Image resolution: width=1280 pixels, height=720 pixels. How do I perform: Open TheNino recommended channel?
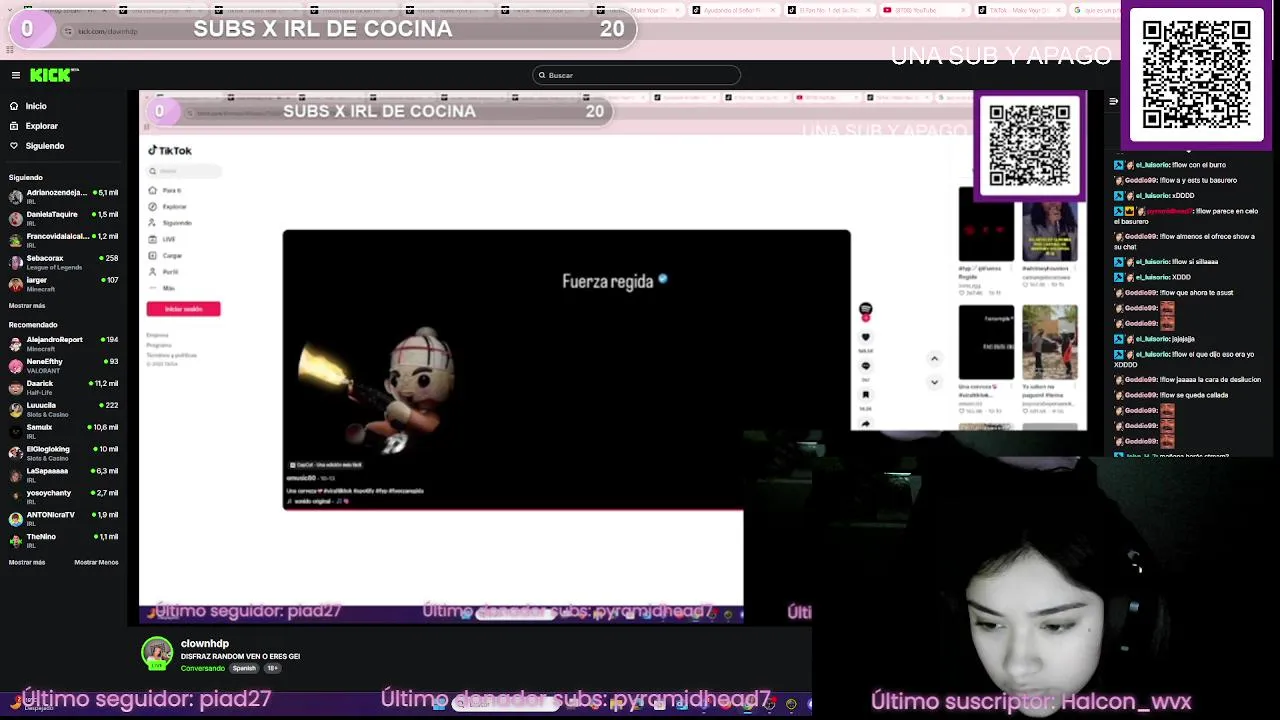[x=63, y=541]
